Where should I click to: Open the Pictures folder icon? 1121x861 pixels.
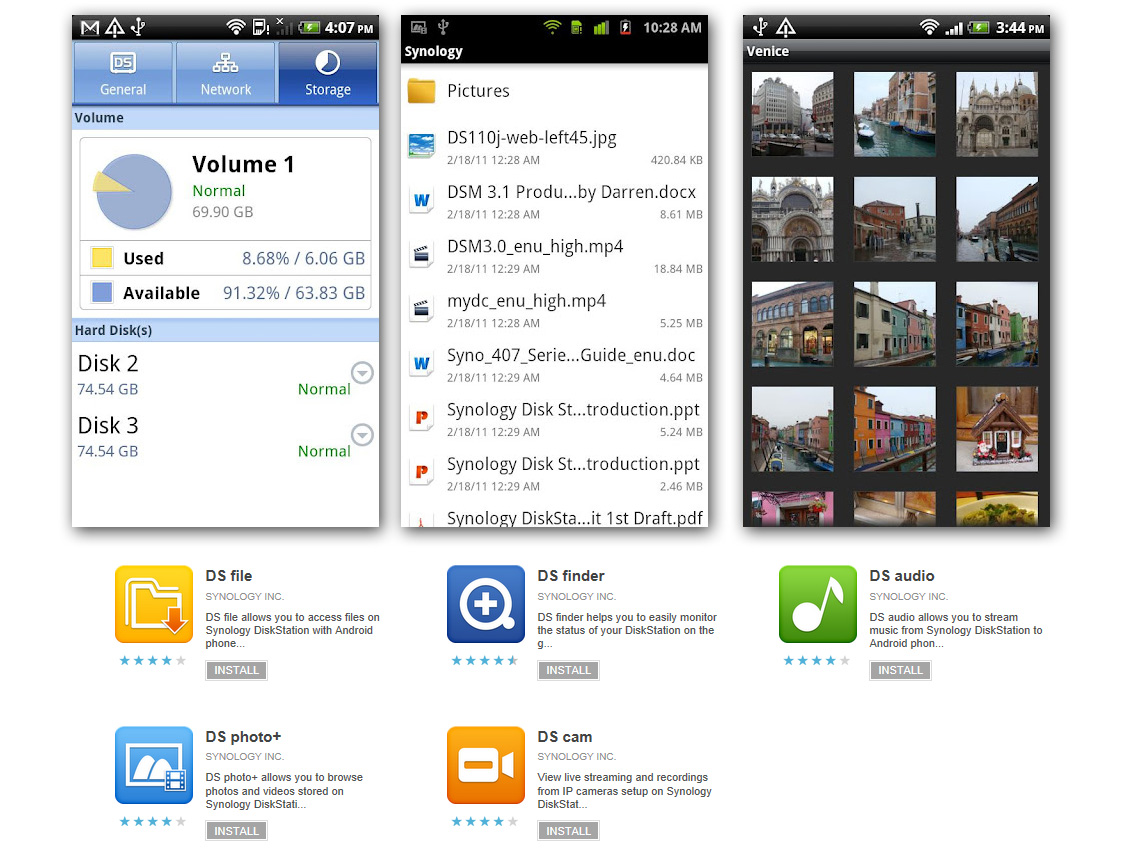(421, 91)
